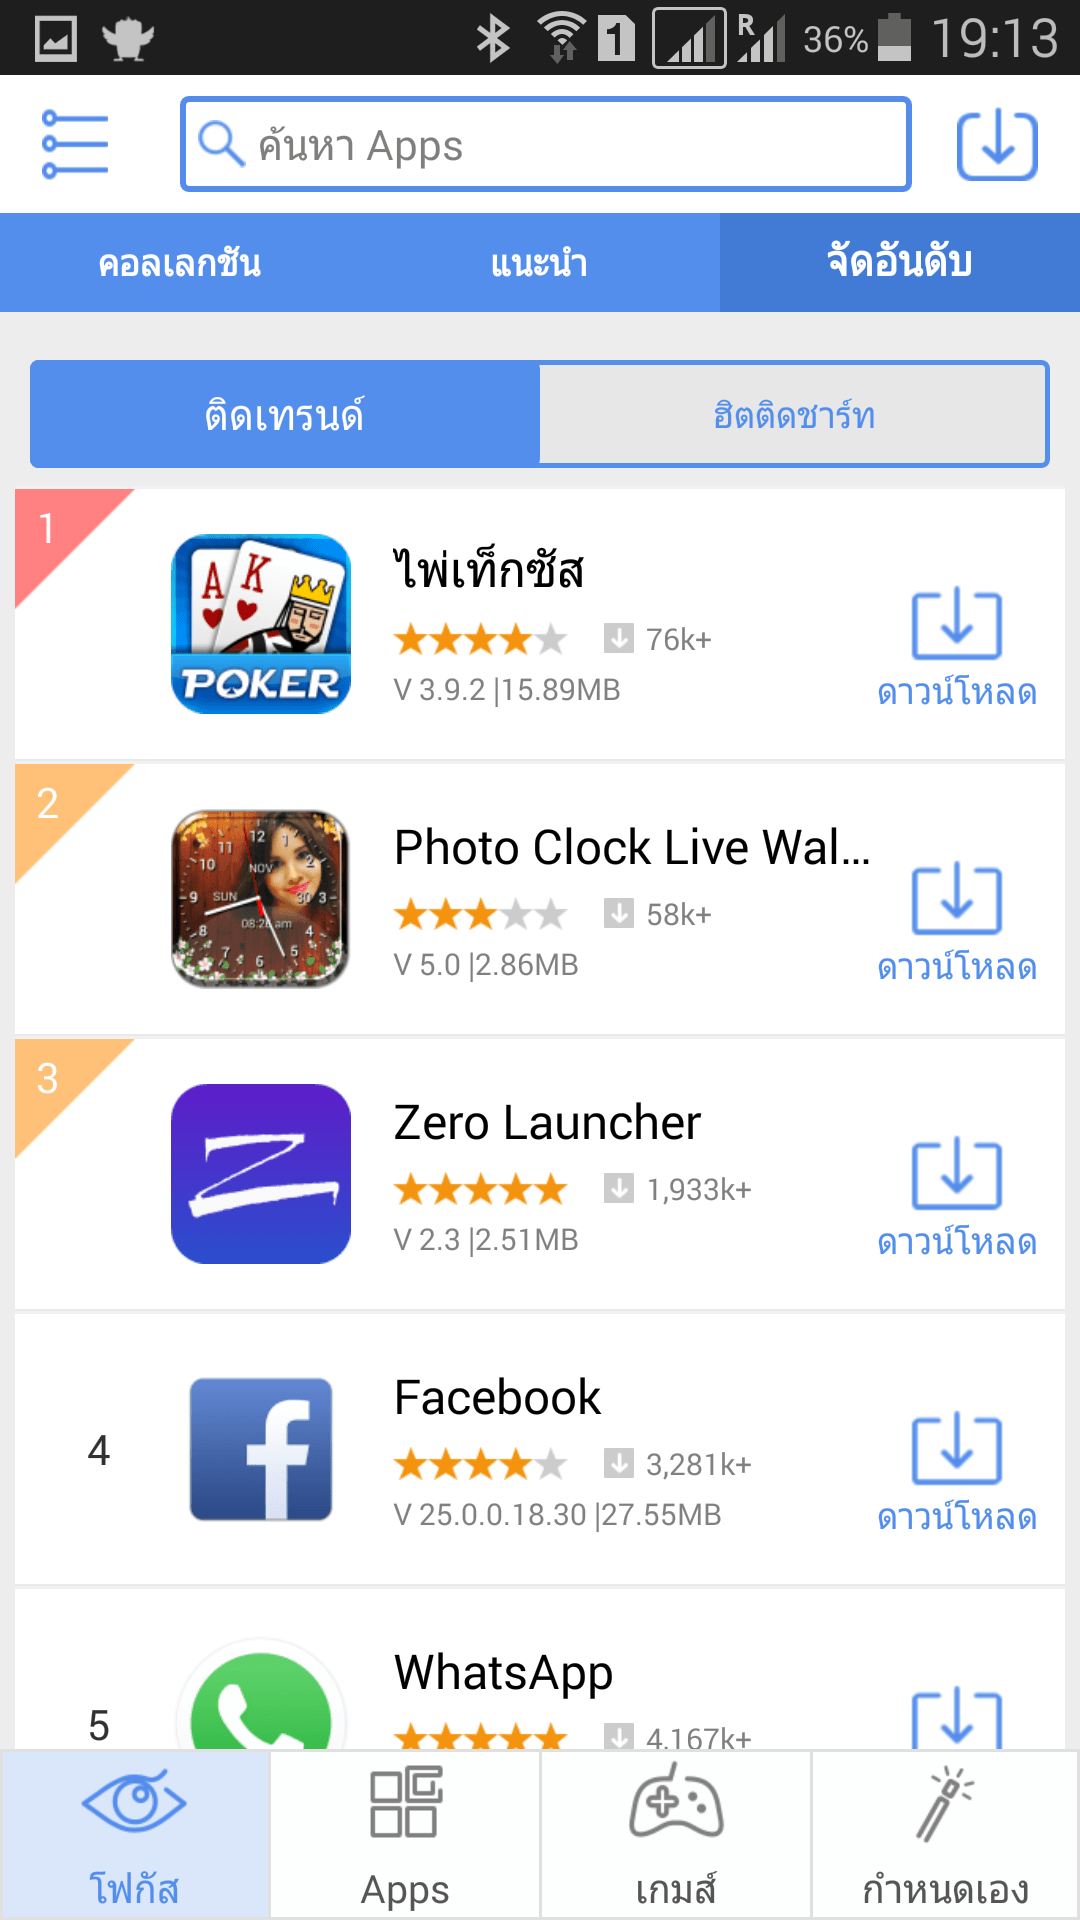Select the จัดอันดับ ranking tab
This screenshot has height=1920, width=1080.
[x=899, y=263]
